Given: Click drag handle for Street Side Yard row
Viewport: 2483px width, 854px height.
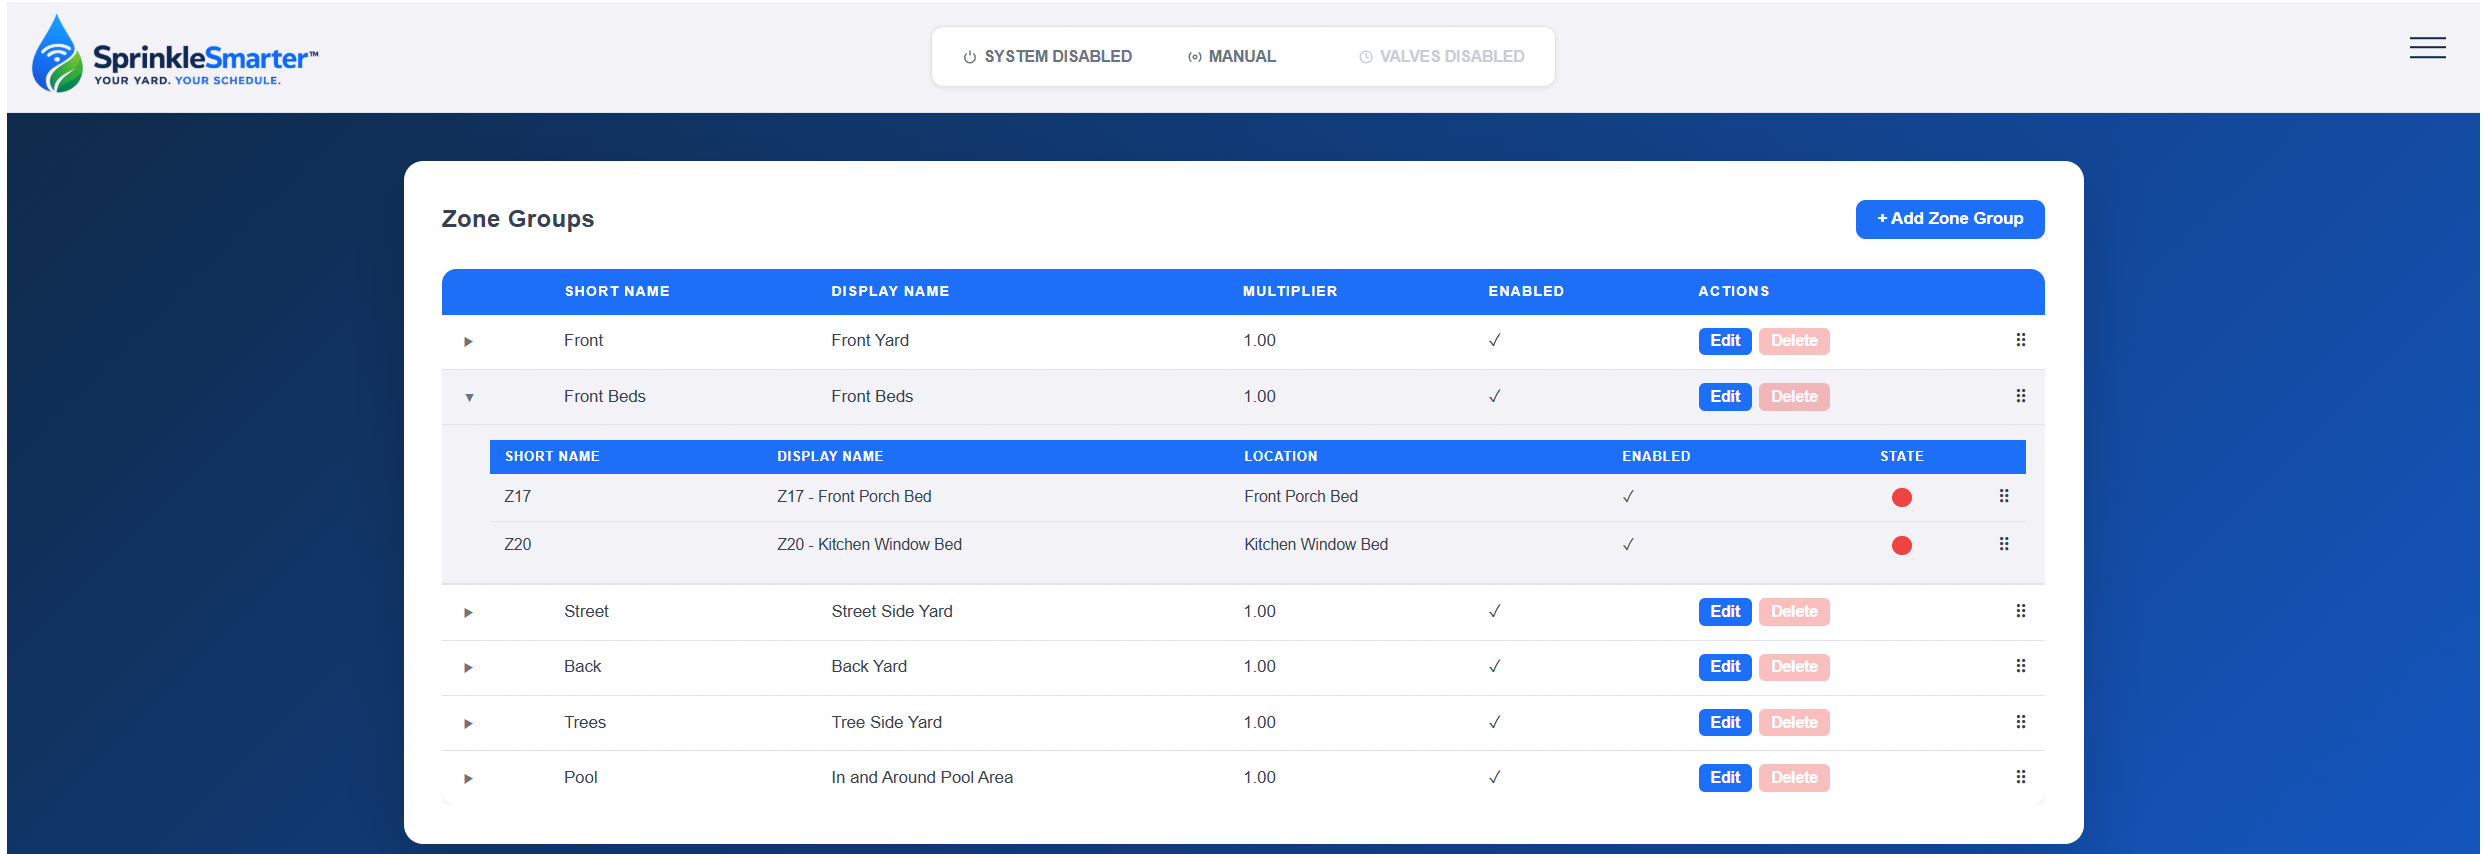Looking at the screenshot, I should 2020,611.
